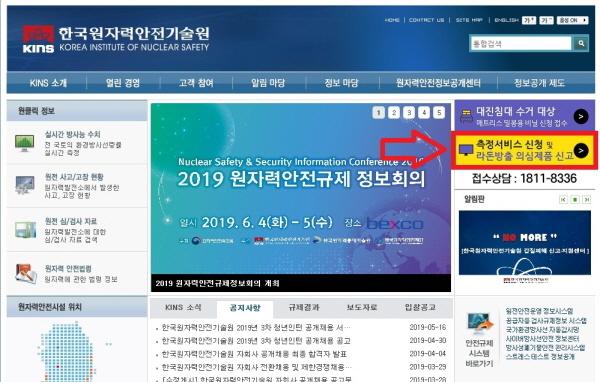Screen dimensions: 600x382
Task: Open 원전 사고/고장 현황 link
Action: (74, 177)
